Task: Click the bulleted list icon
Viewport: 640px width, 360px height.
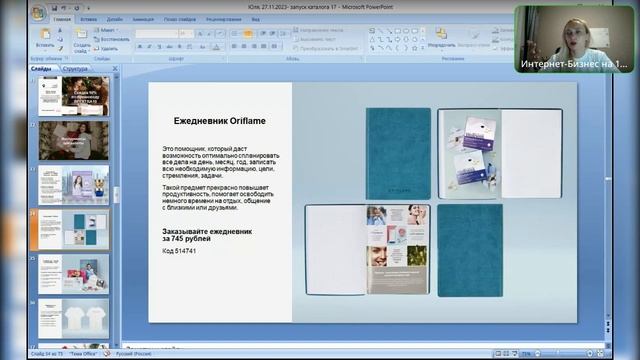Action: pyautogui.click(x=235, y=34)
